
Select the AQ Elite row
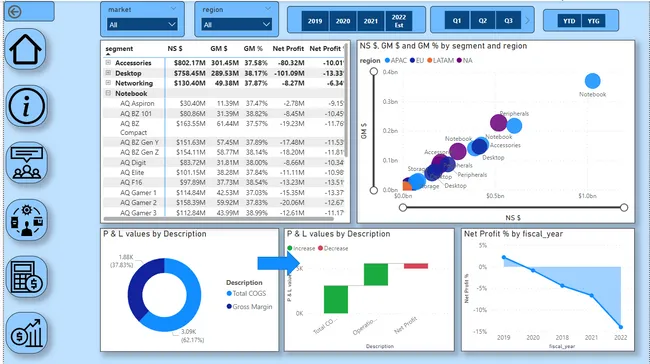223,172
